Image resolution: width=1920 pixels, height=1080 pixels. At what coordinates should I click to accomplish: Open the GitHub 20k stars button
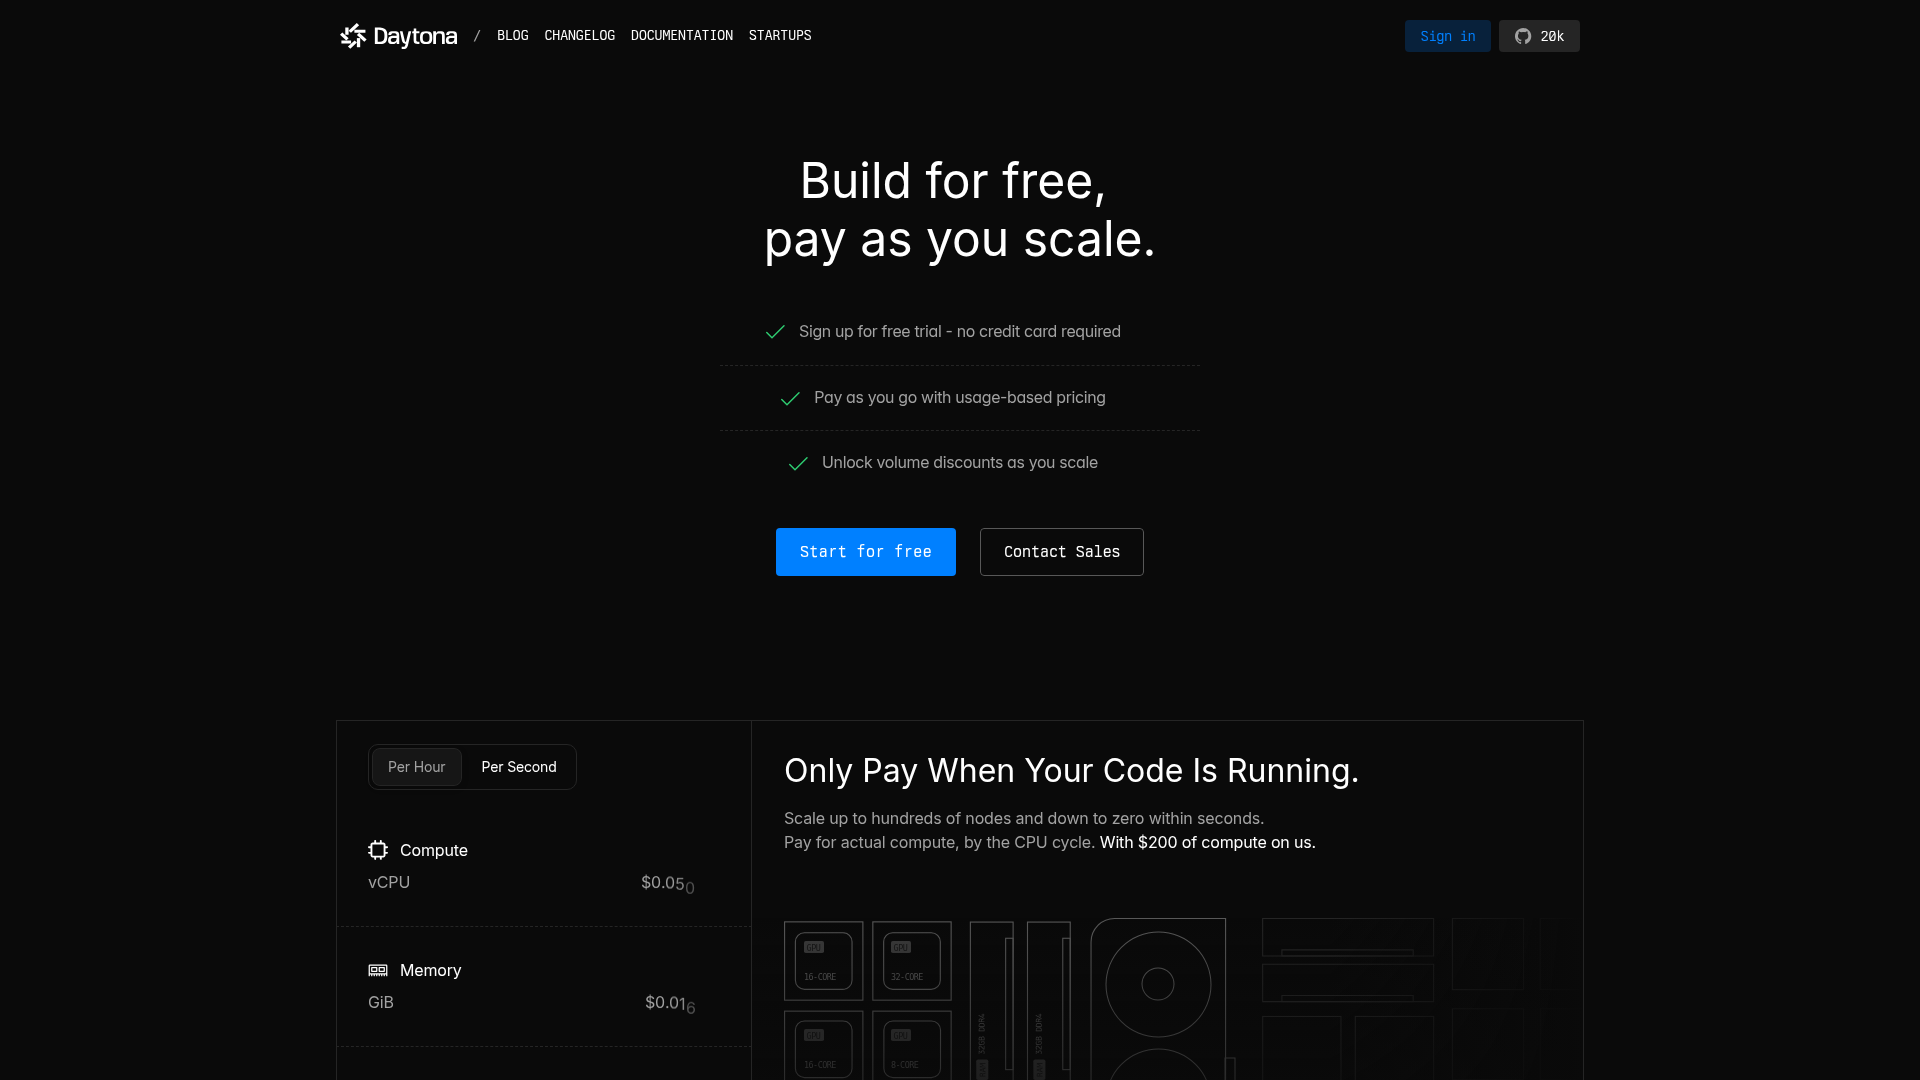[x=1539, y=36]
